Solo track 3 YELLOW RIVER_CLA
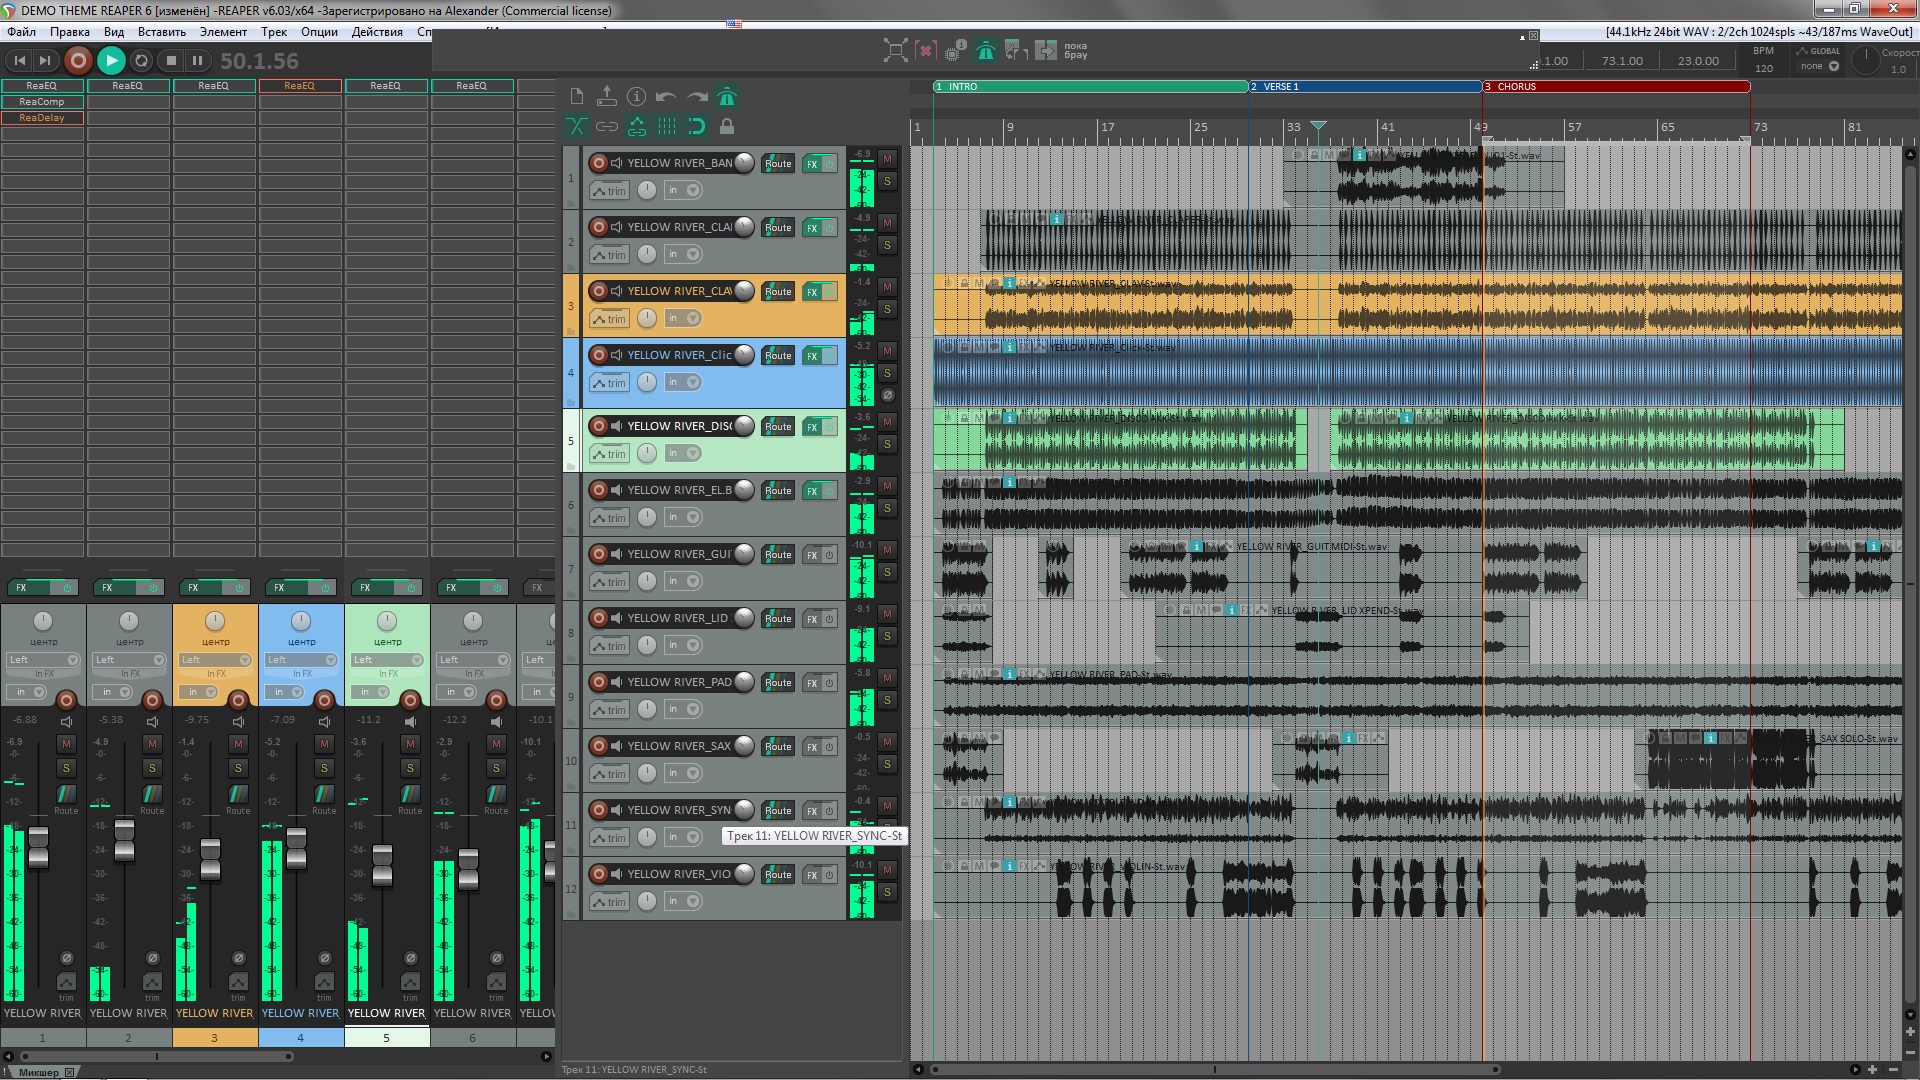Screen dimensions: 1920x1080 tap(887, 309)
